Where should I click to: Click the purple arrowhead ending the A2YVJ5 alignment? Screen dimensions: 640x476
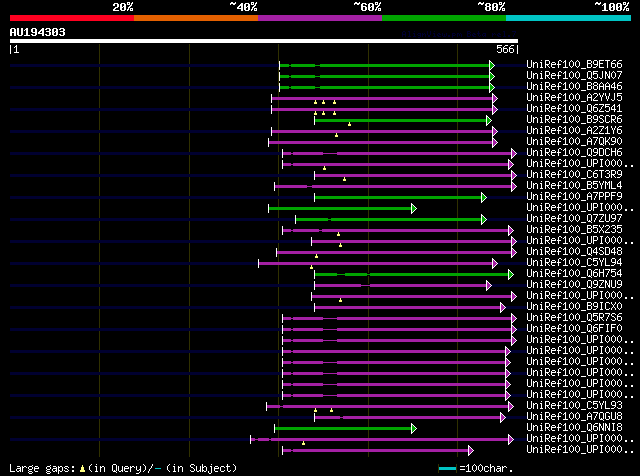pos(495,98)
